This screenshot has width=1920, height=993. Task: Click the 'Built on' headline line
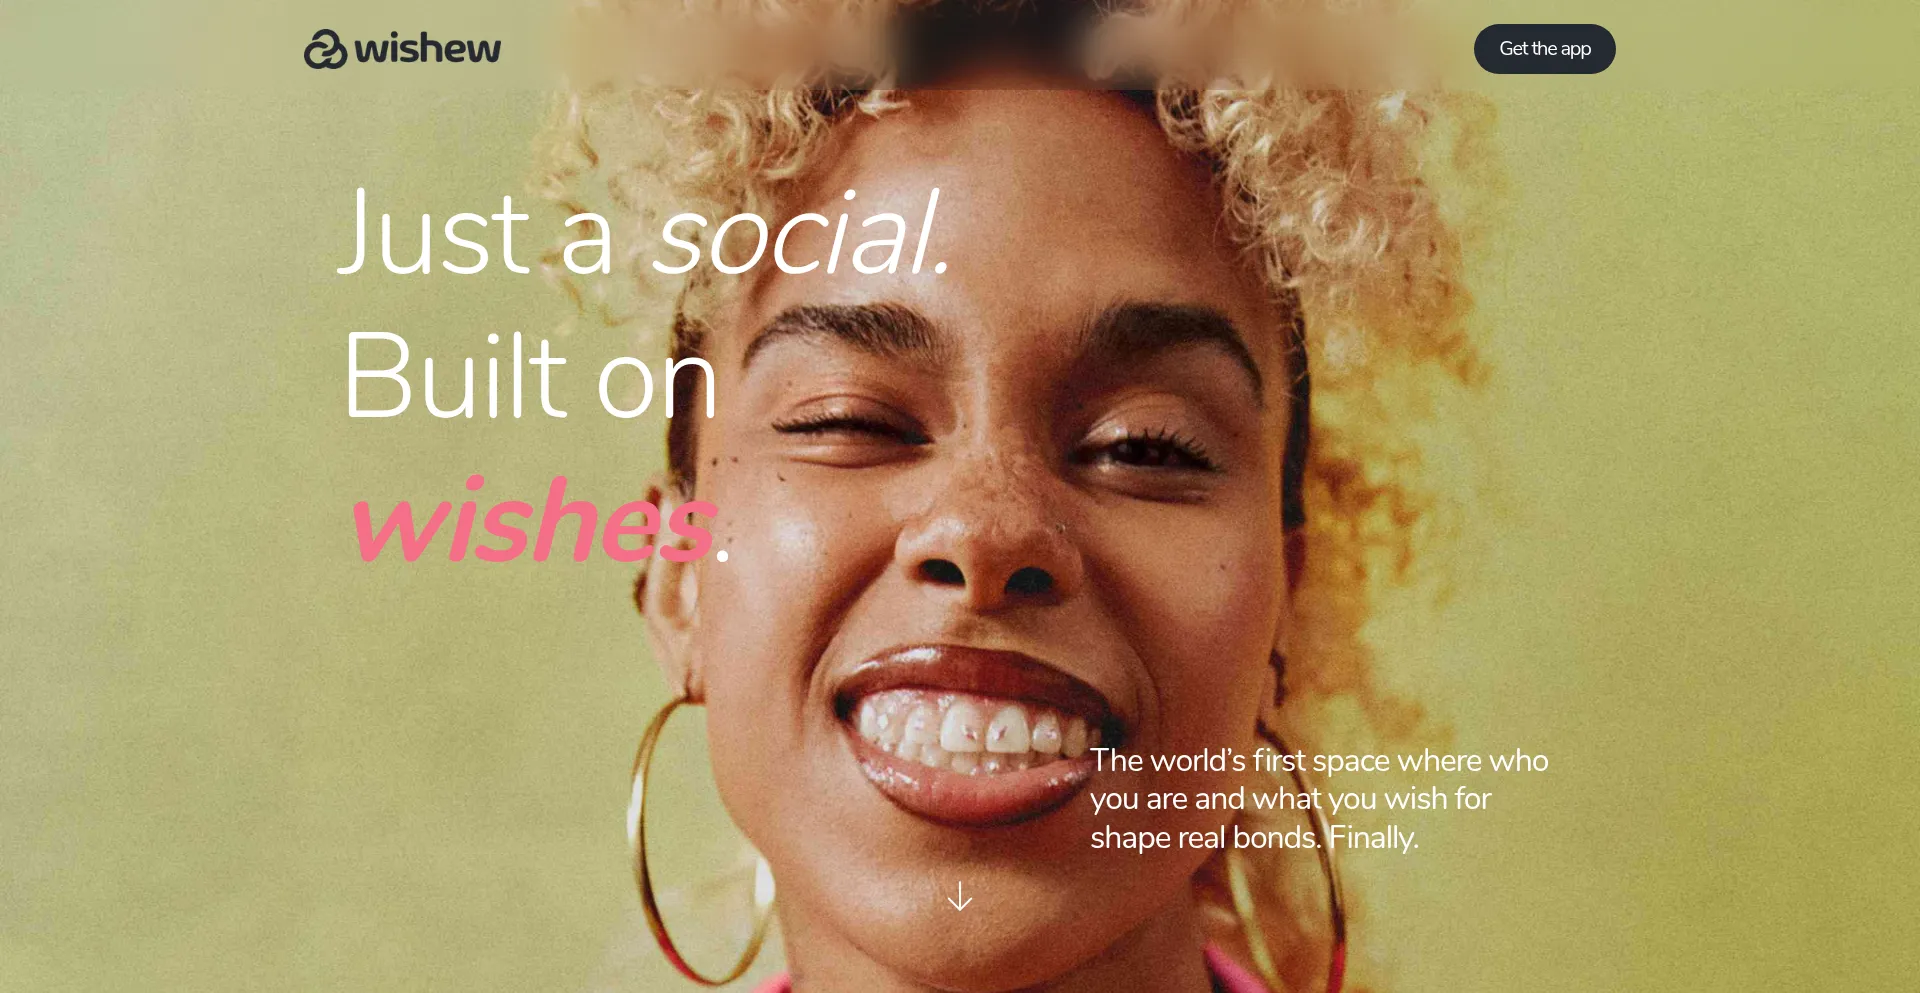click(529, 377)
